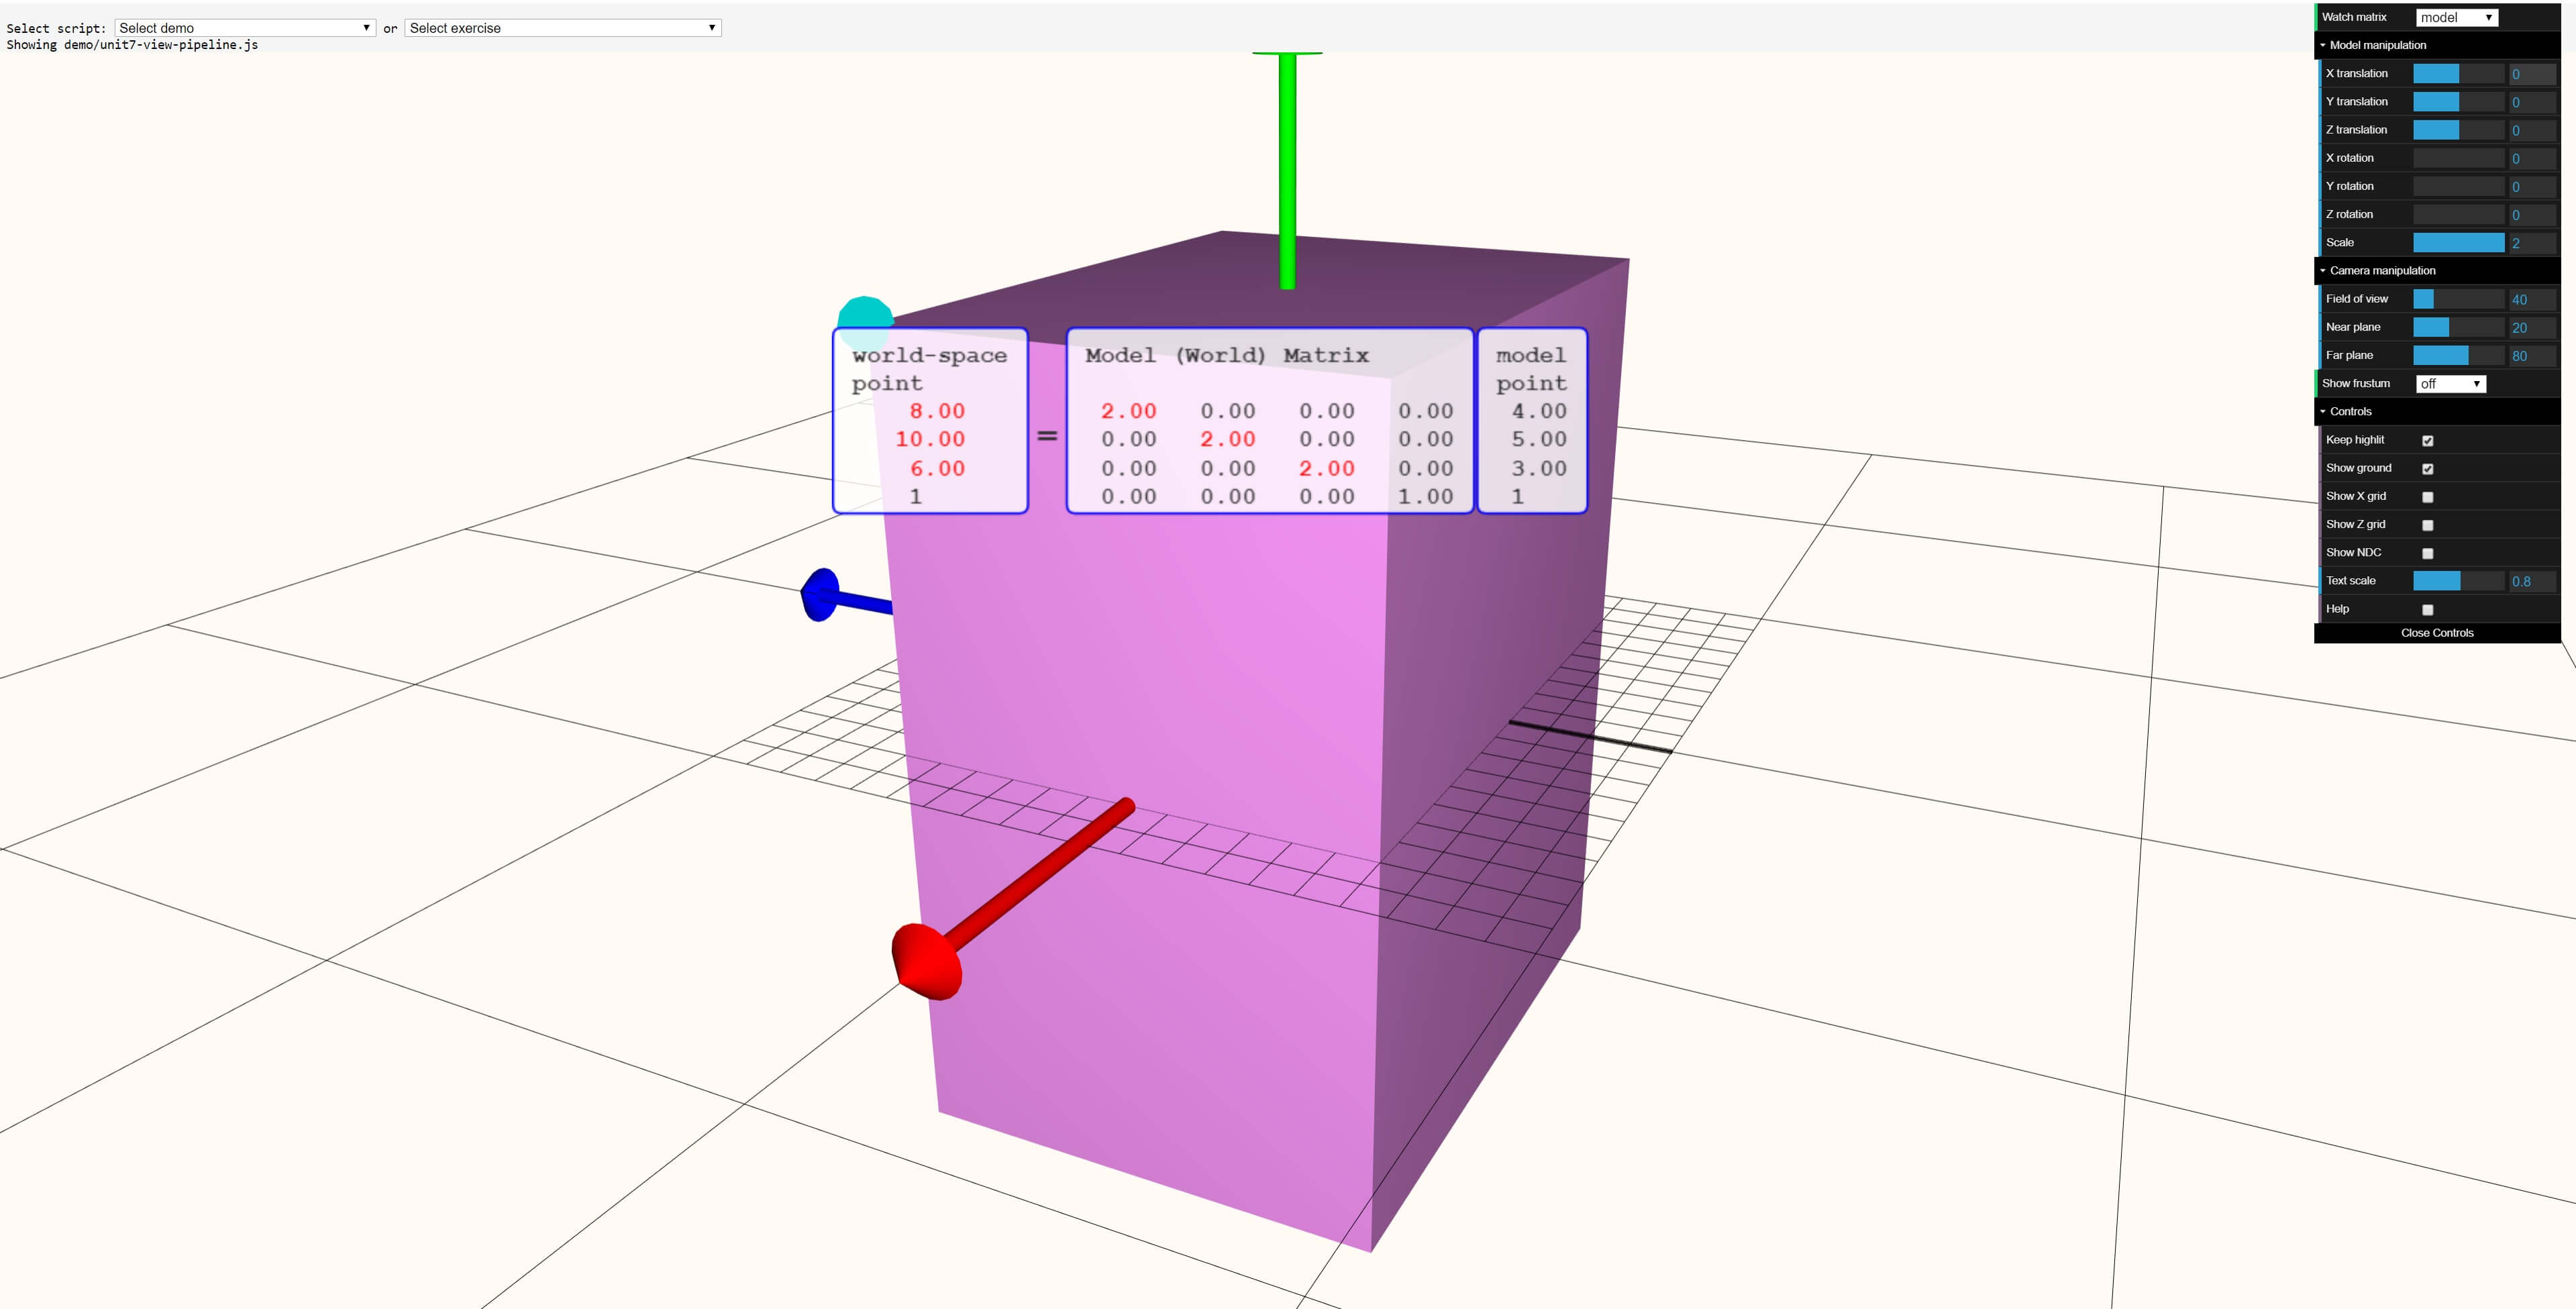The width and height of the screenshot is (2576, 1309).
Task: Enable the Show X grid checkbox
Action: click(2427, 496)
